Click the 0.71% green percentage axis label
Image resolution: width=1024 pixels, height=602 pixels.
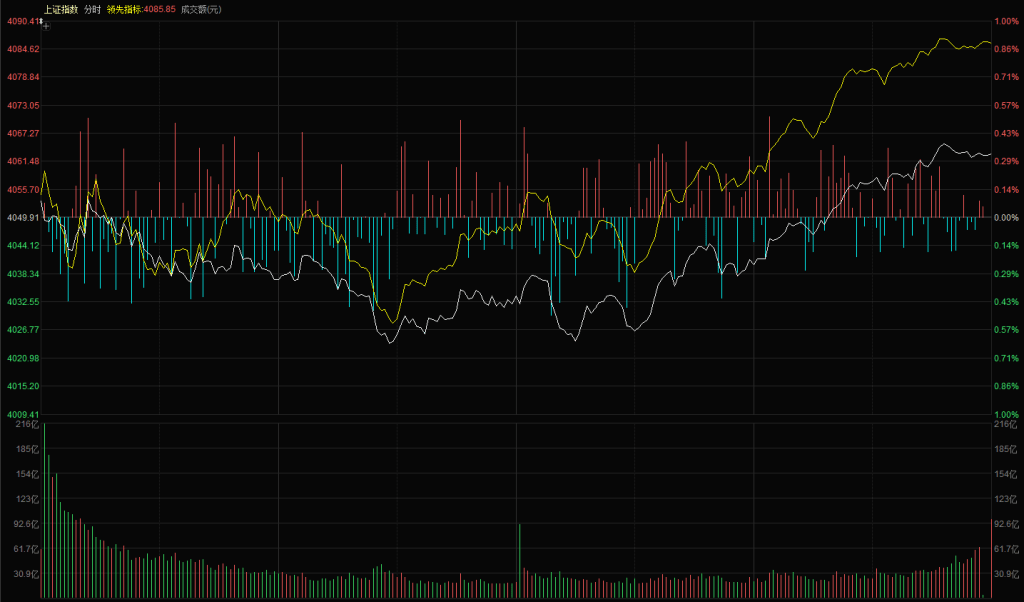click(x=1004, y=358)
